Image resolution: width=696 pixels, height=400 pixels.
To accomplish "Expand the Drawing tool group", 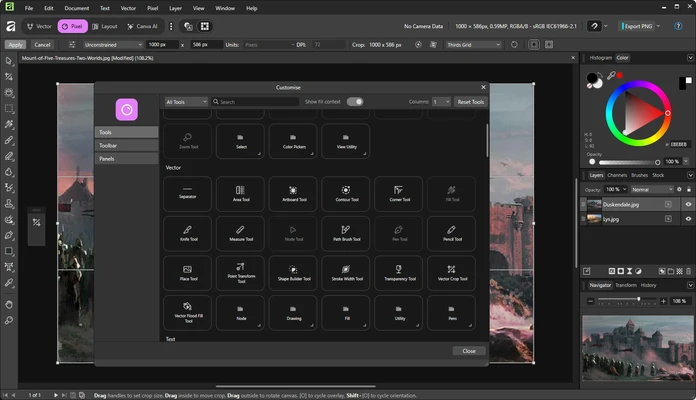I will click(x=293, y=313).
